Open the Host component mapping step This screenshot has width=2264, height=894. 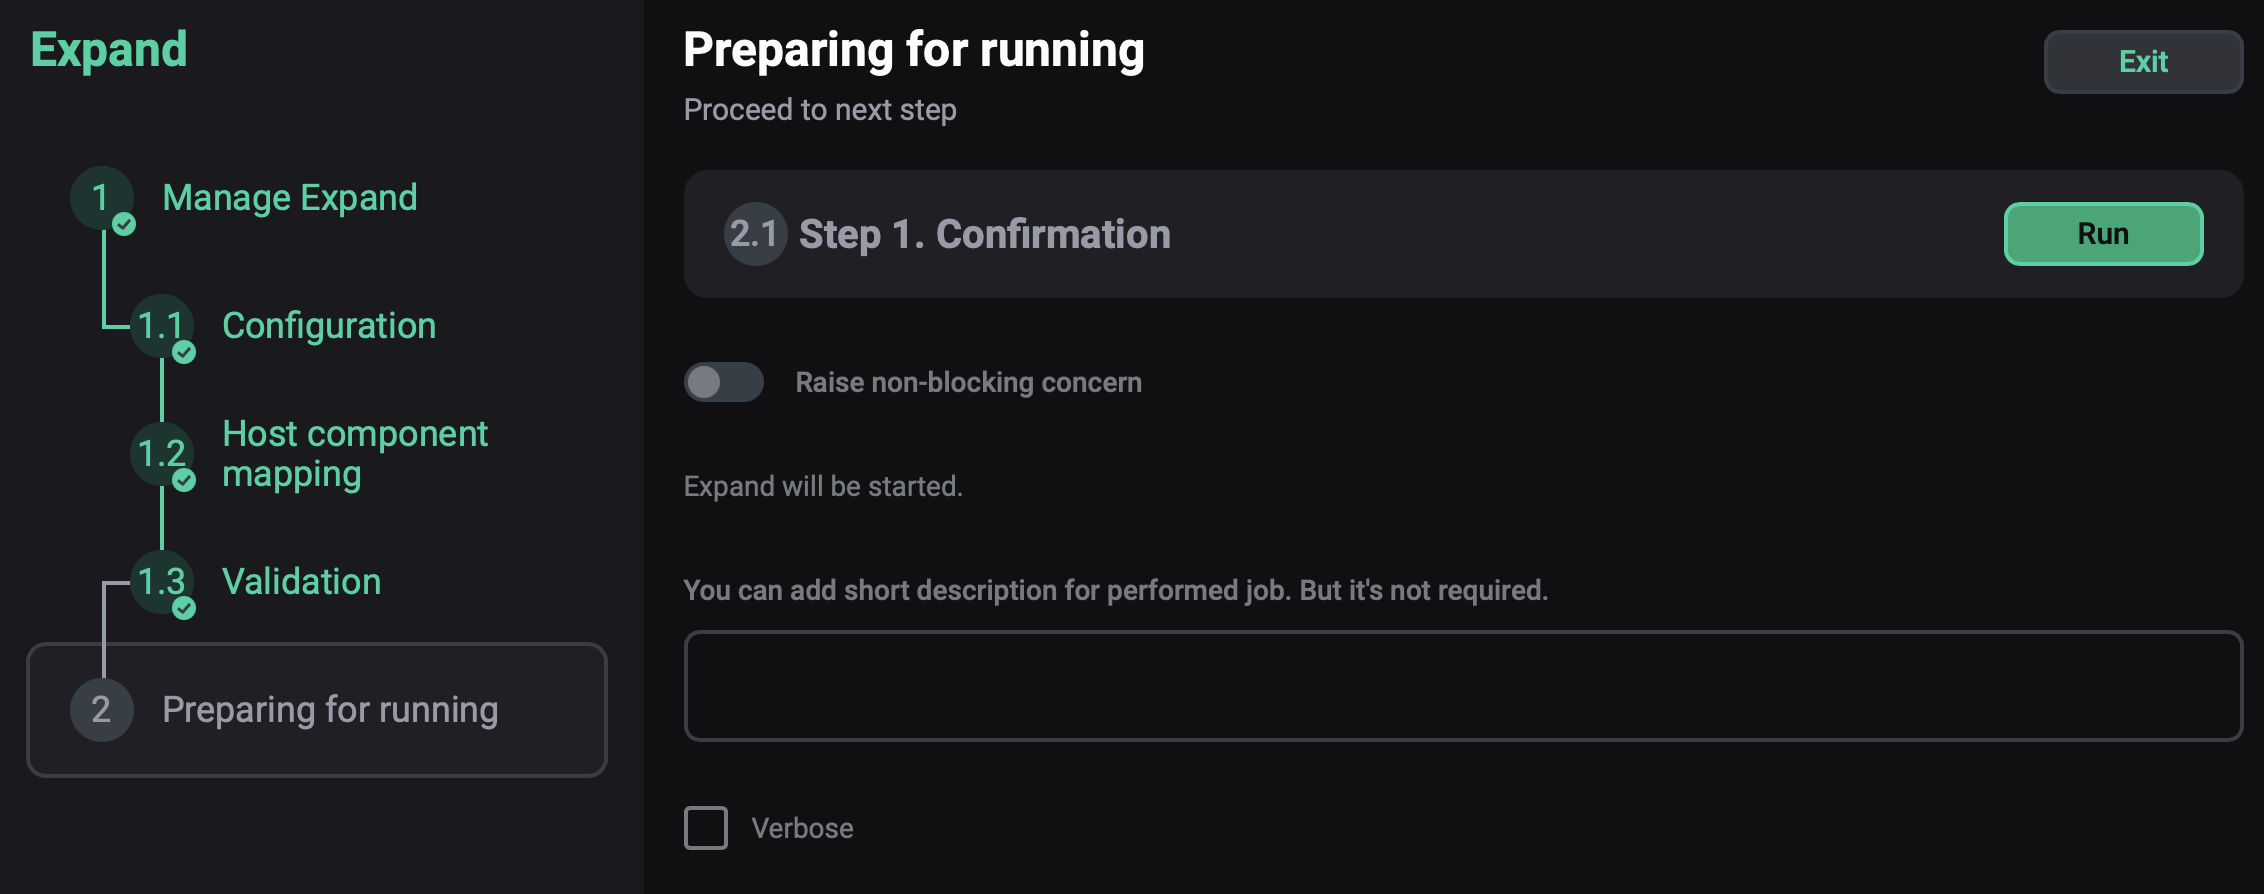[x=354, y=453]
